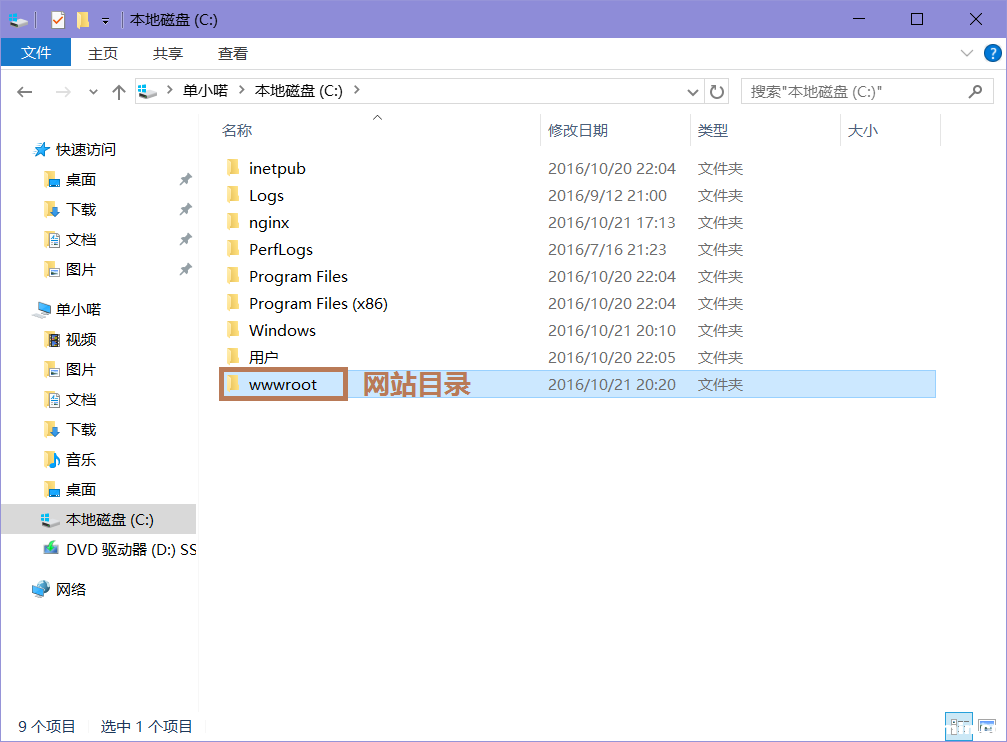Click the Properties quick access icon in title bar
Image resolution: width=1007 pixels, height=742 pixels.
(x=58, y=20)
